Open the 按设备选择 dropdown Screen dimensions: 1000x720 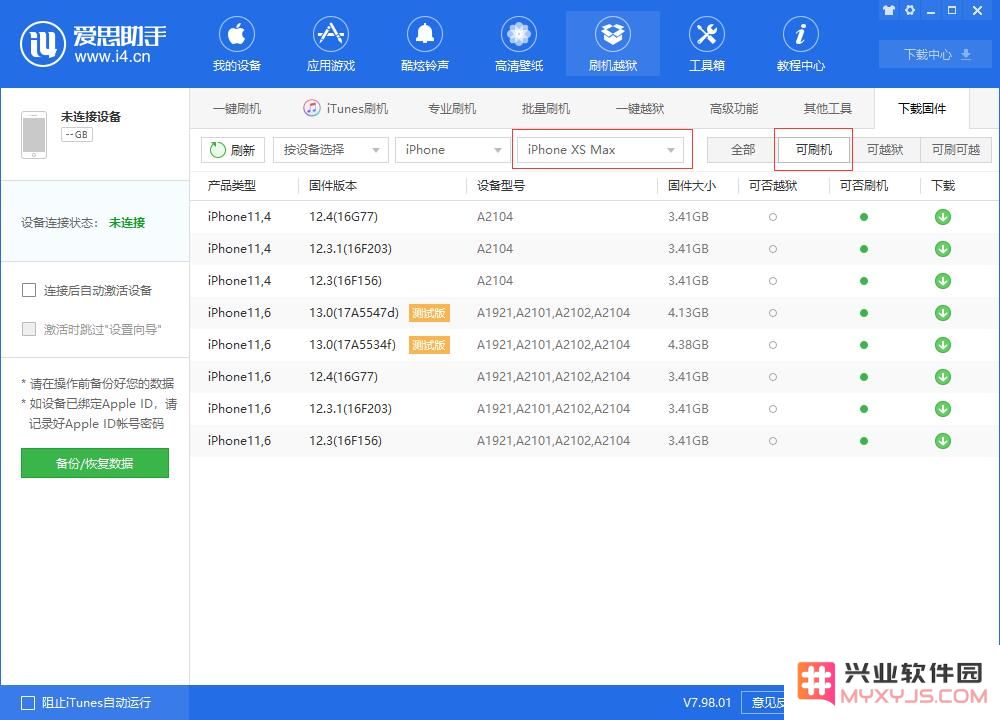[330, 150]
